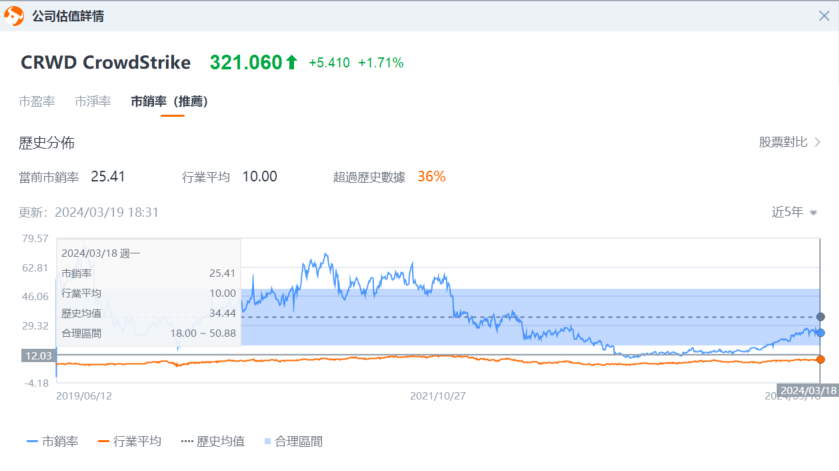The width and height of the screenshot is (839, 471).
Task: Click the tooltip 合理區間 18.00 ~ 50.88 row
Action: 148,333
